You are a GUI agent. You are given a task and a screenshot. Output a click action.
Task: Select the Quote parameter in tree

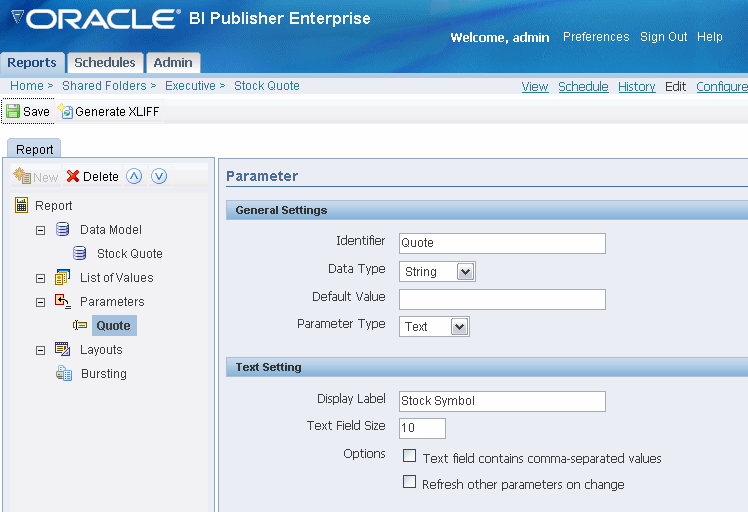[114, 325]
